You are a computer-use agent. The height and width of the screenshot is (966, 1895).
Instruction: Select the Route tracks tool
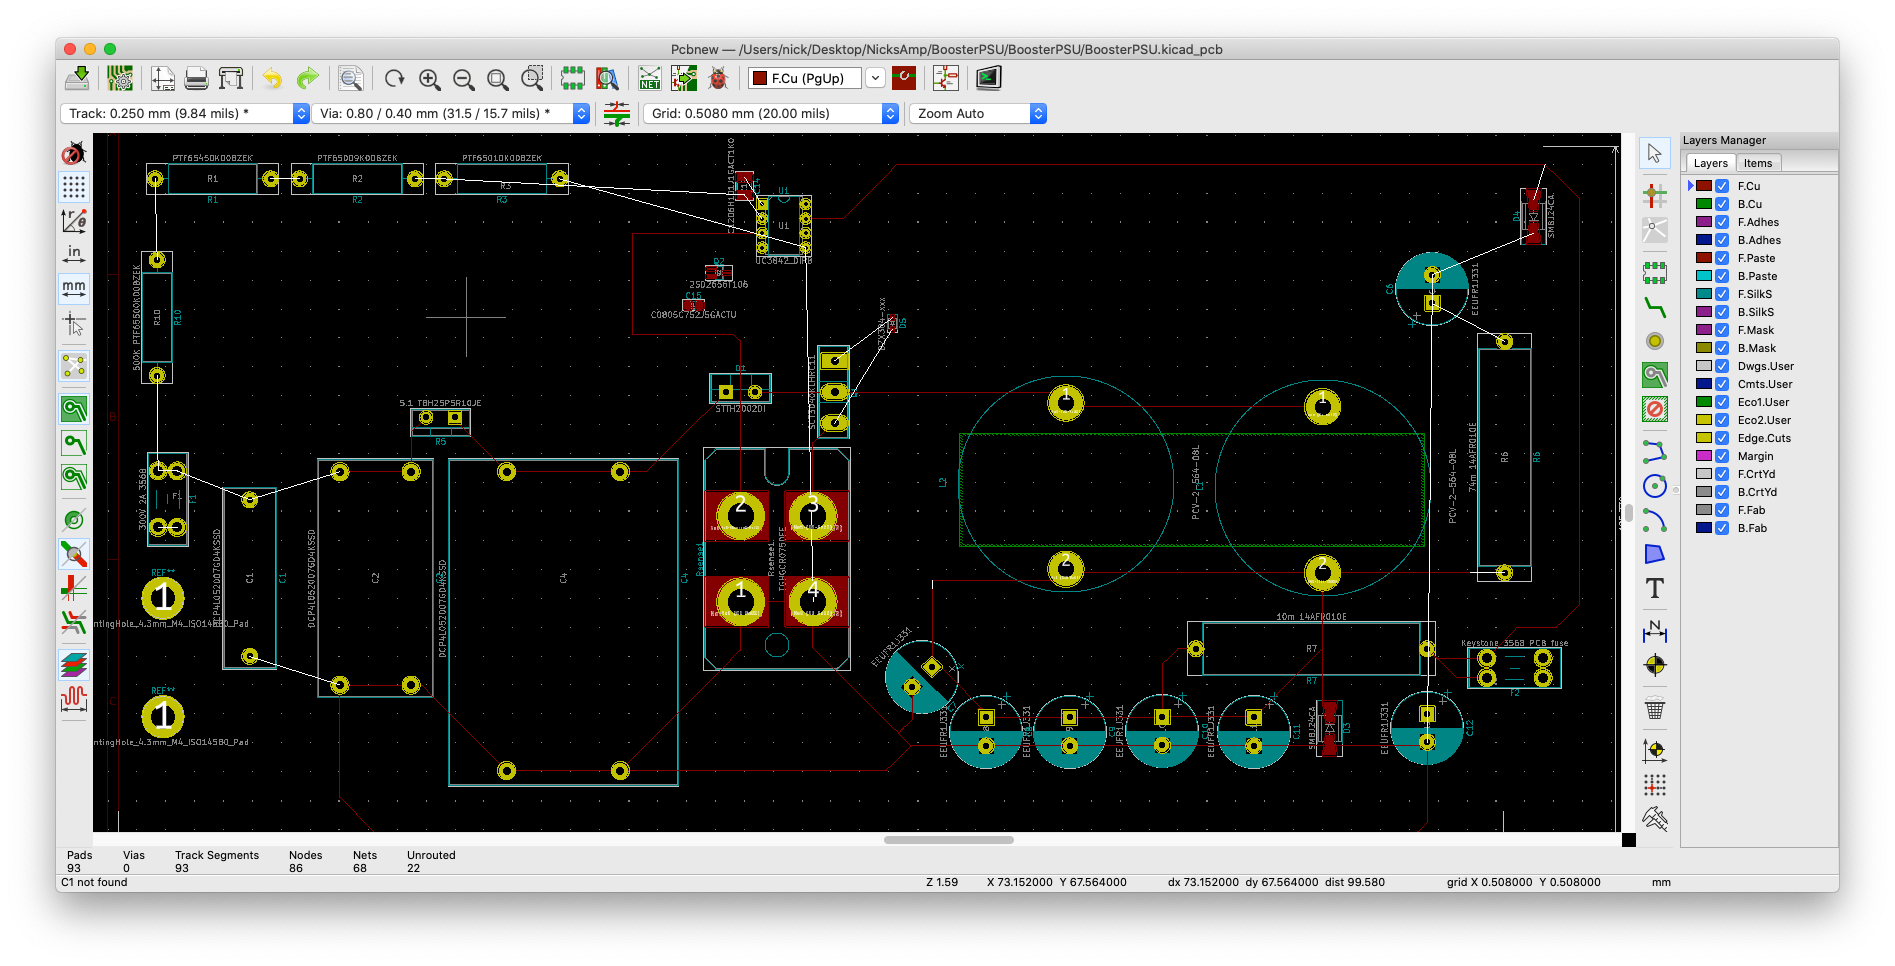click(x=1655, y=306)
